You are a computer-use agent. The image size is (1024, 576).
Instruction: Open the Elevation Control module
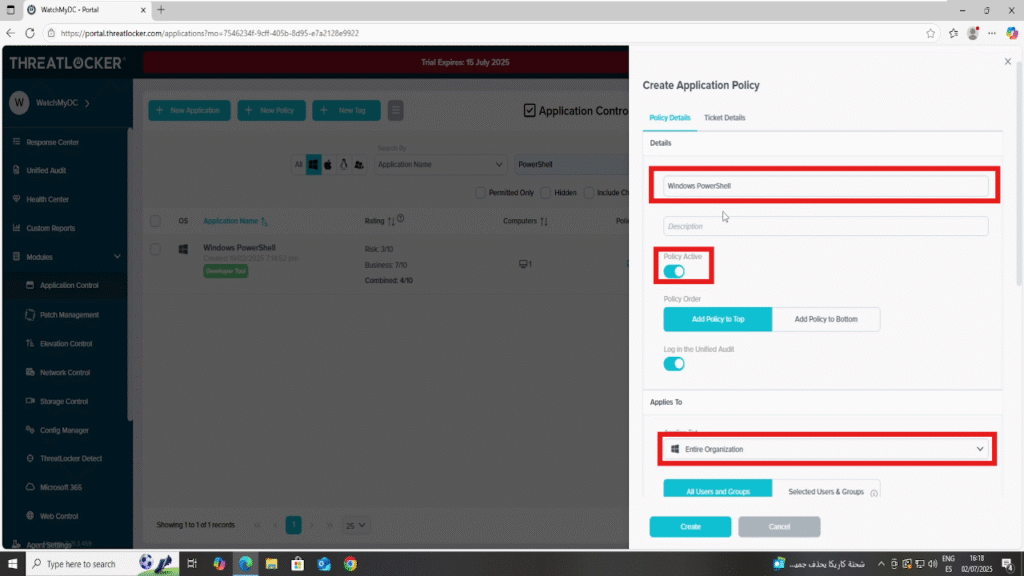[x=65, y=344]
